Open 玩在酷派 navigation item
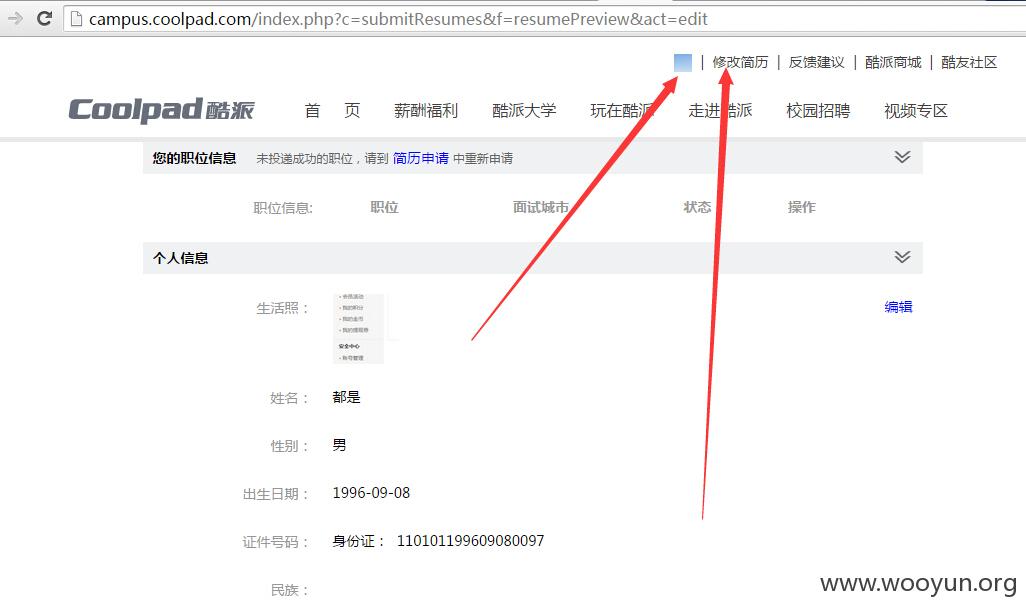 pos(622,111)
